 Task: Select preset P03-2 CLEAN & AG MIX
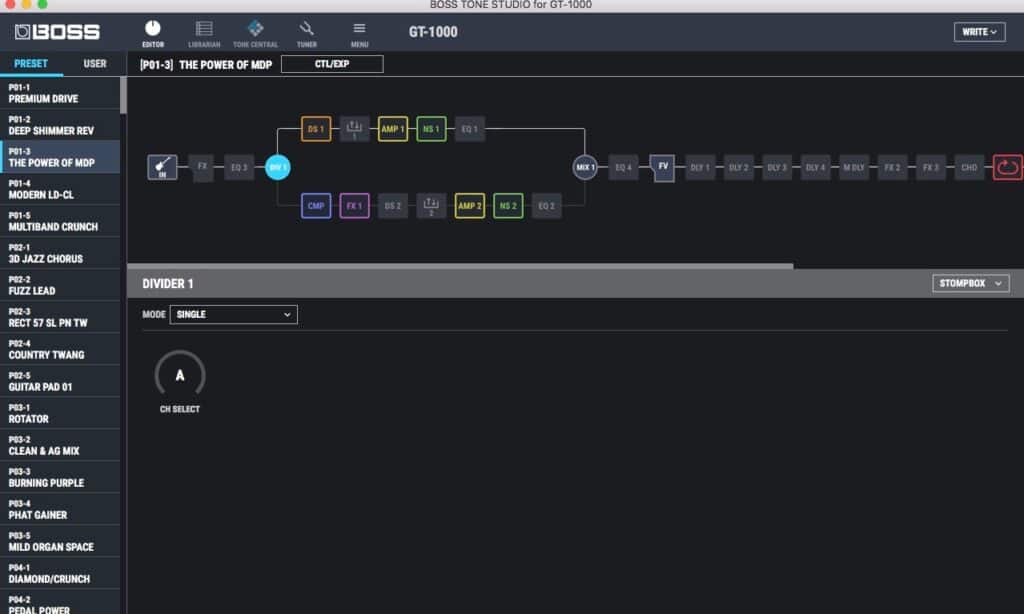[60, 445]
